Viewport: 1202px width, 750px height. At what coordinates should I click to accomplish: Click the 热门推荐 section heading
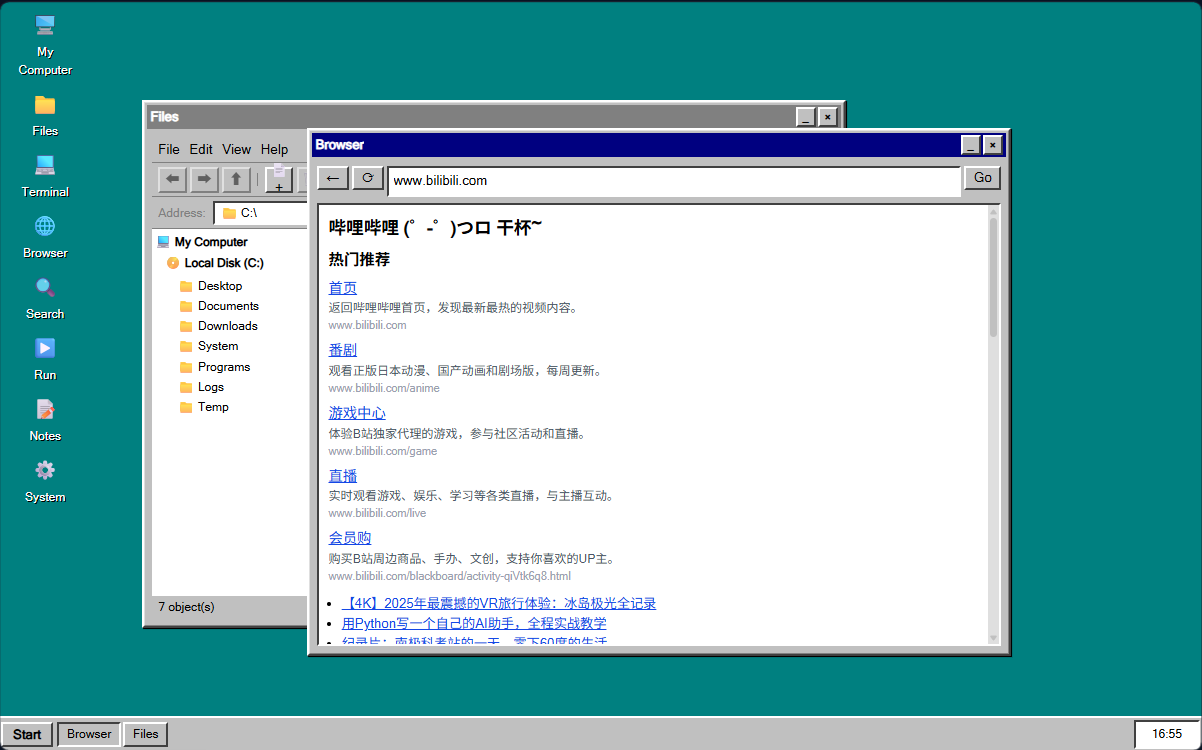pos(359,260)
